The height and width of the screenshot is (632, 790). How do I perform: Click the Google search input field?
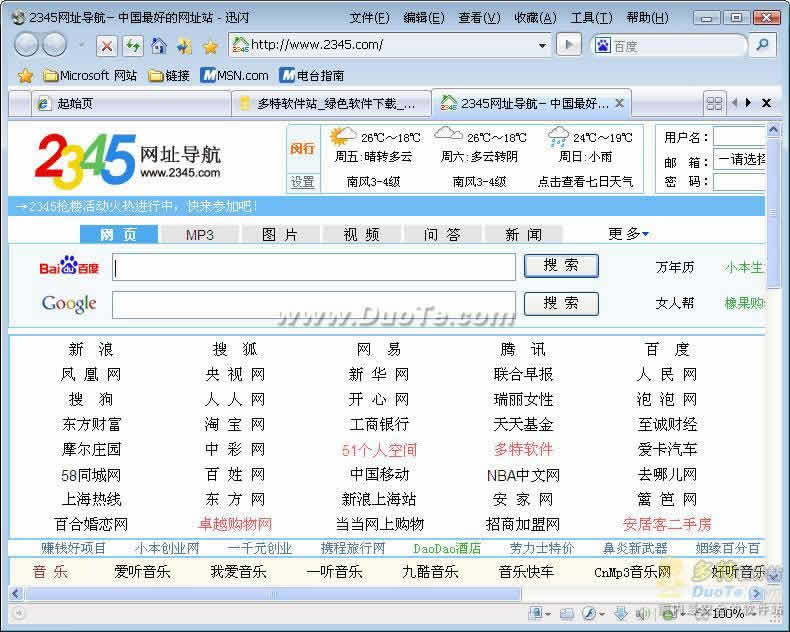tap(313, 304)
